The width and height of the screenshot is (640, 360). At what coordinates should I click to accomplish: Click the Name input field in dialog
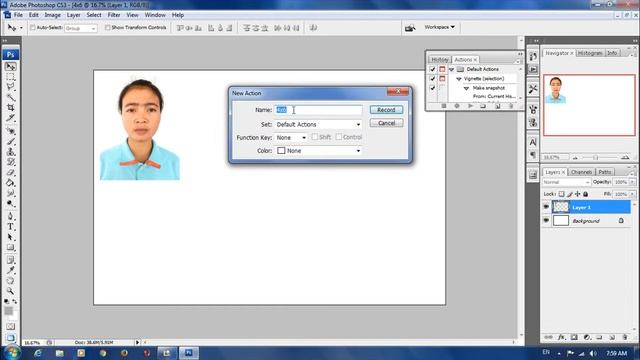[x=318, y=110]
